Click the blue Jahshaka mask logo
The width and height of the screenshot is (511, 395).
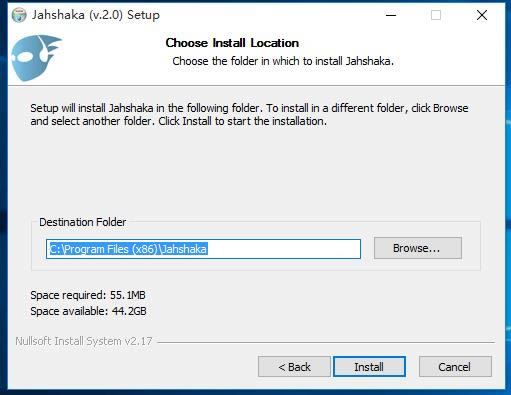pos(36,58)
